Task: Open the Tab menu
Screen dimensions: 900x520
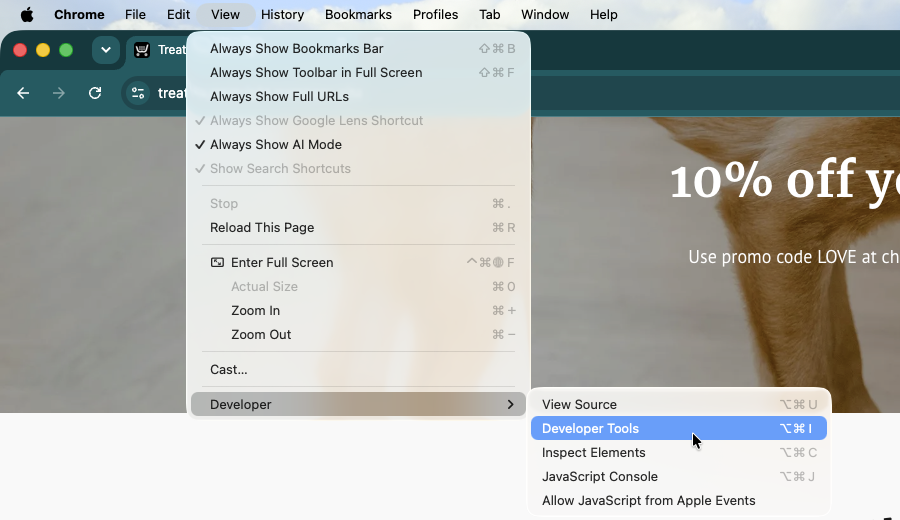Action: point(490,14)
